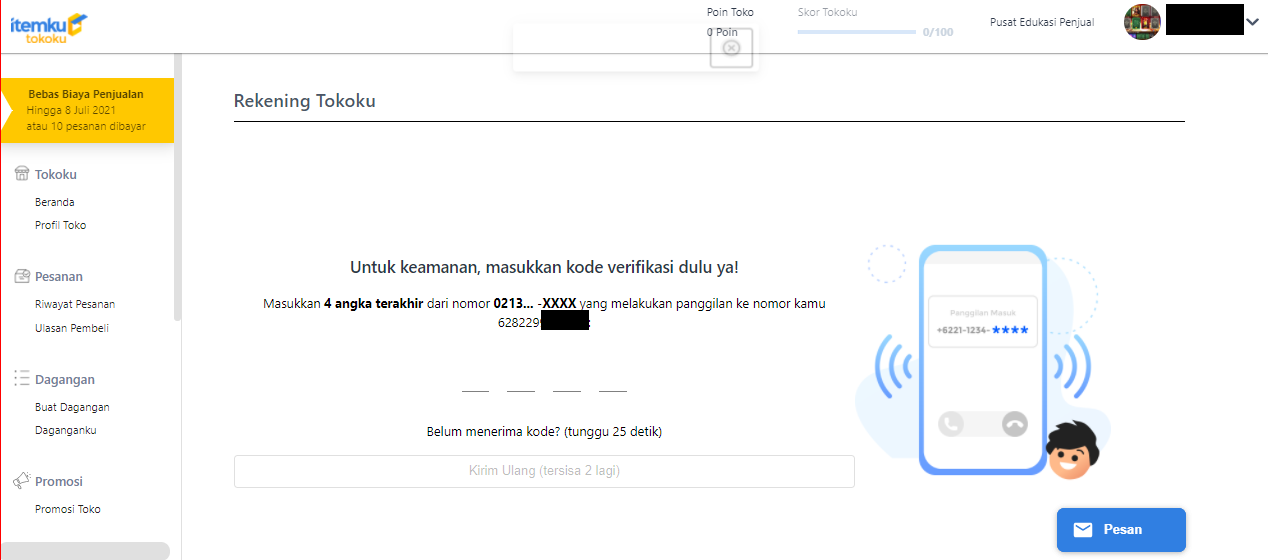Open Beranda in the sidebar
This screenshot has width=1268, height=560.
pyautogui.click(x=55, y=202)
